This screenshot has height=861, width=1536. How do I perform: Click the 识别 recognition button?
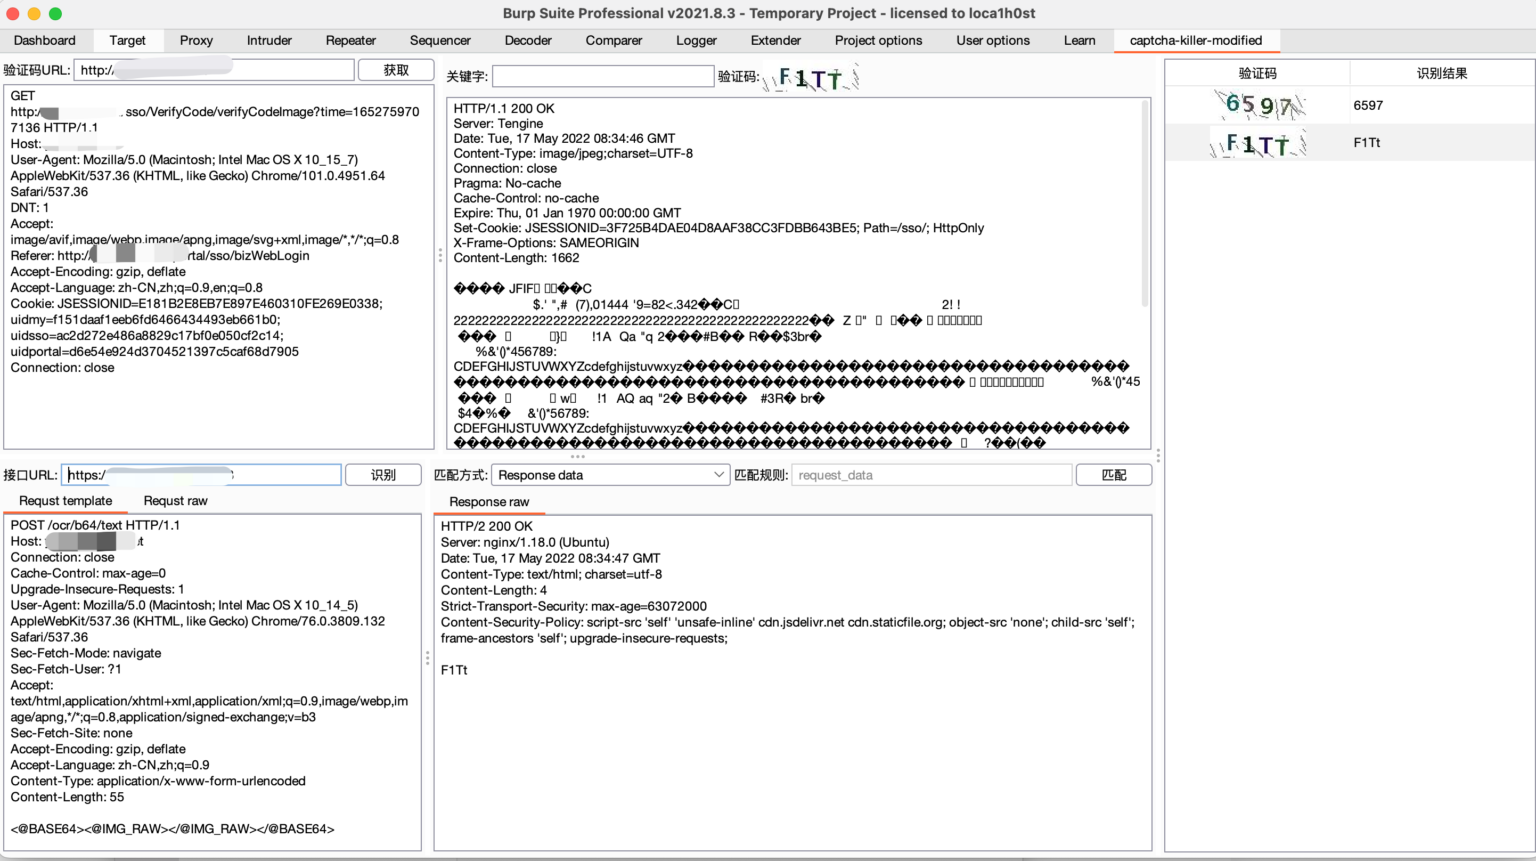[x=383, y=474]
